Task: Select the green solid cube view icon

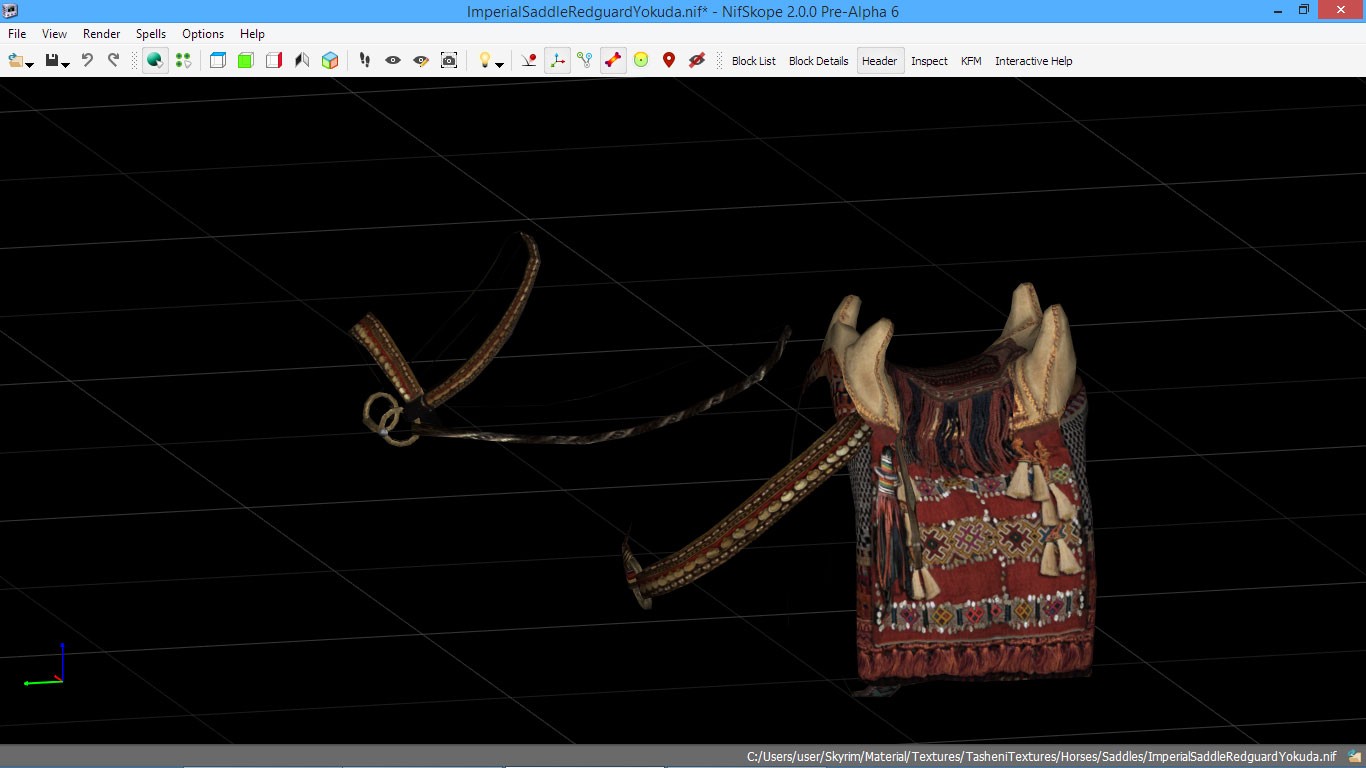Action: pyautogui.click(x=246, y=60)
